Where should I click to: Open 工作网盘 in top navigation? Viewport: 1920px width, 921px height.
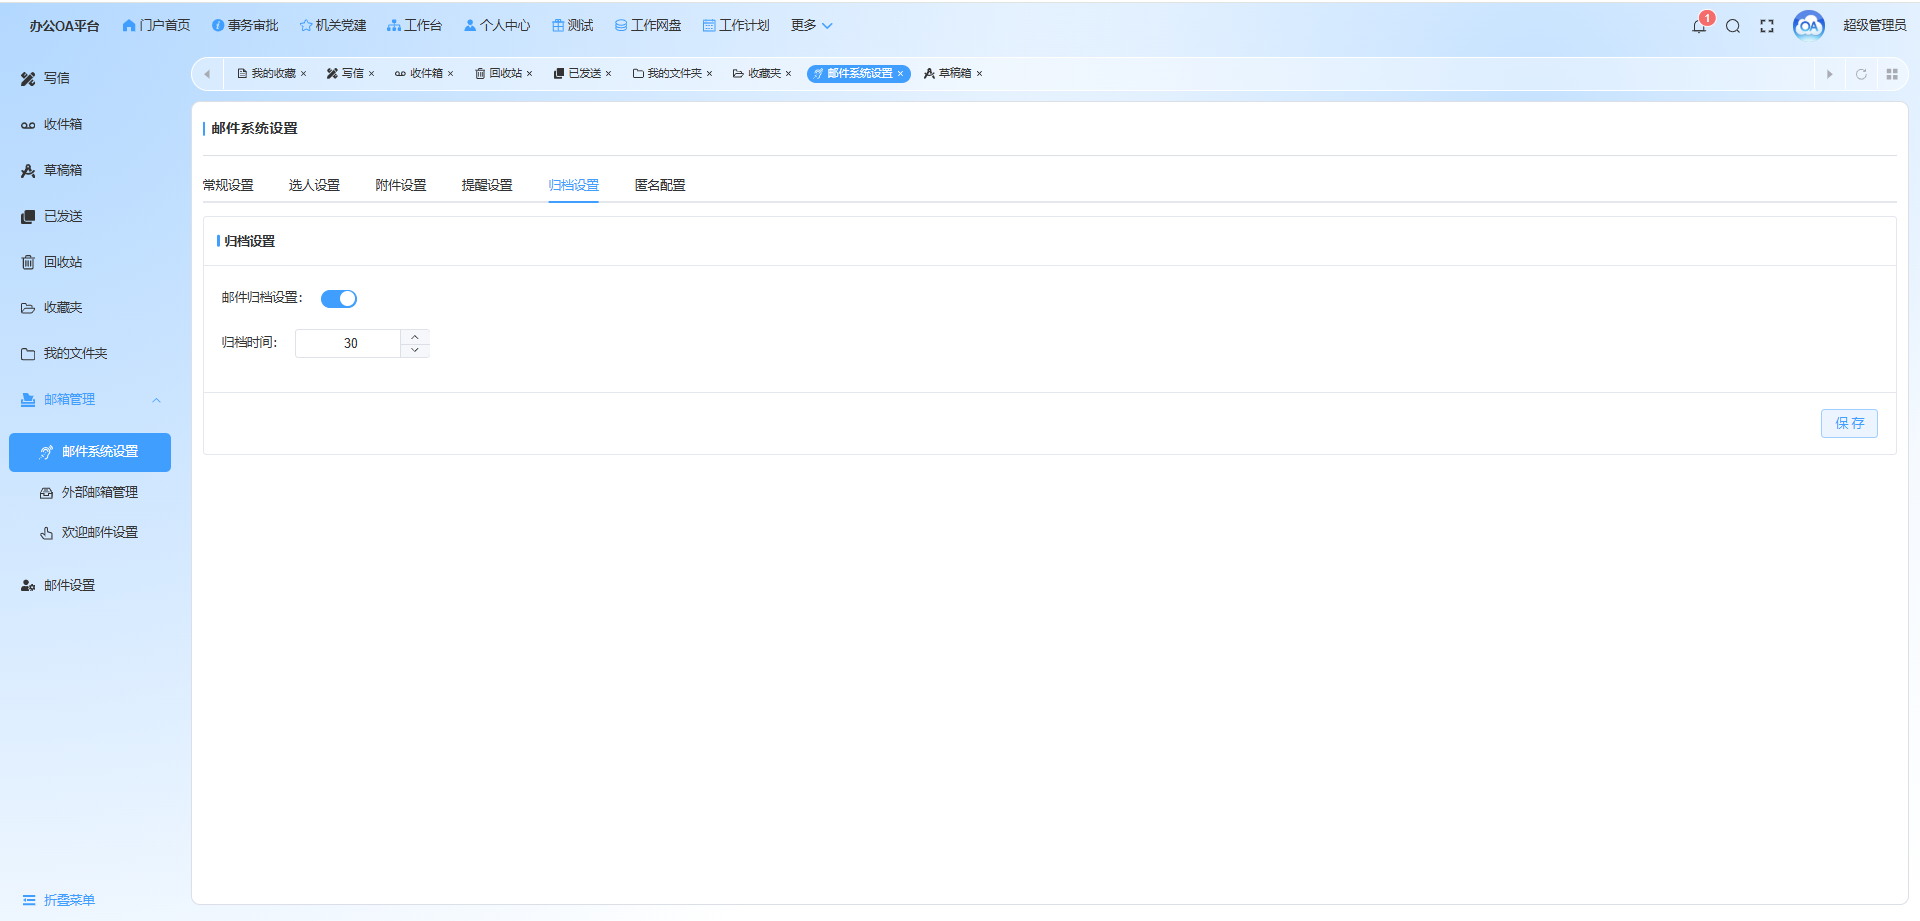[648, 25]
